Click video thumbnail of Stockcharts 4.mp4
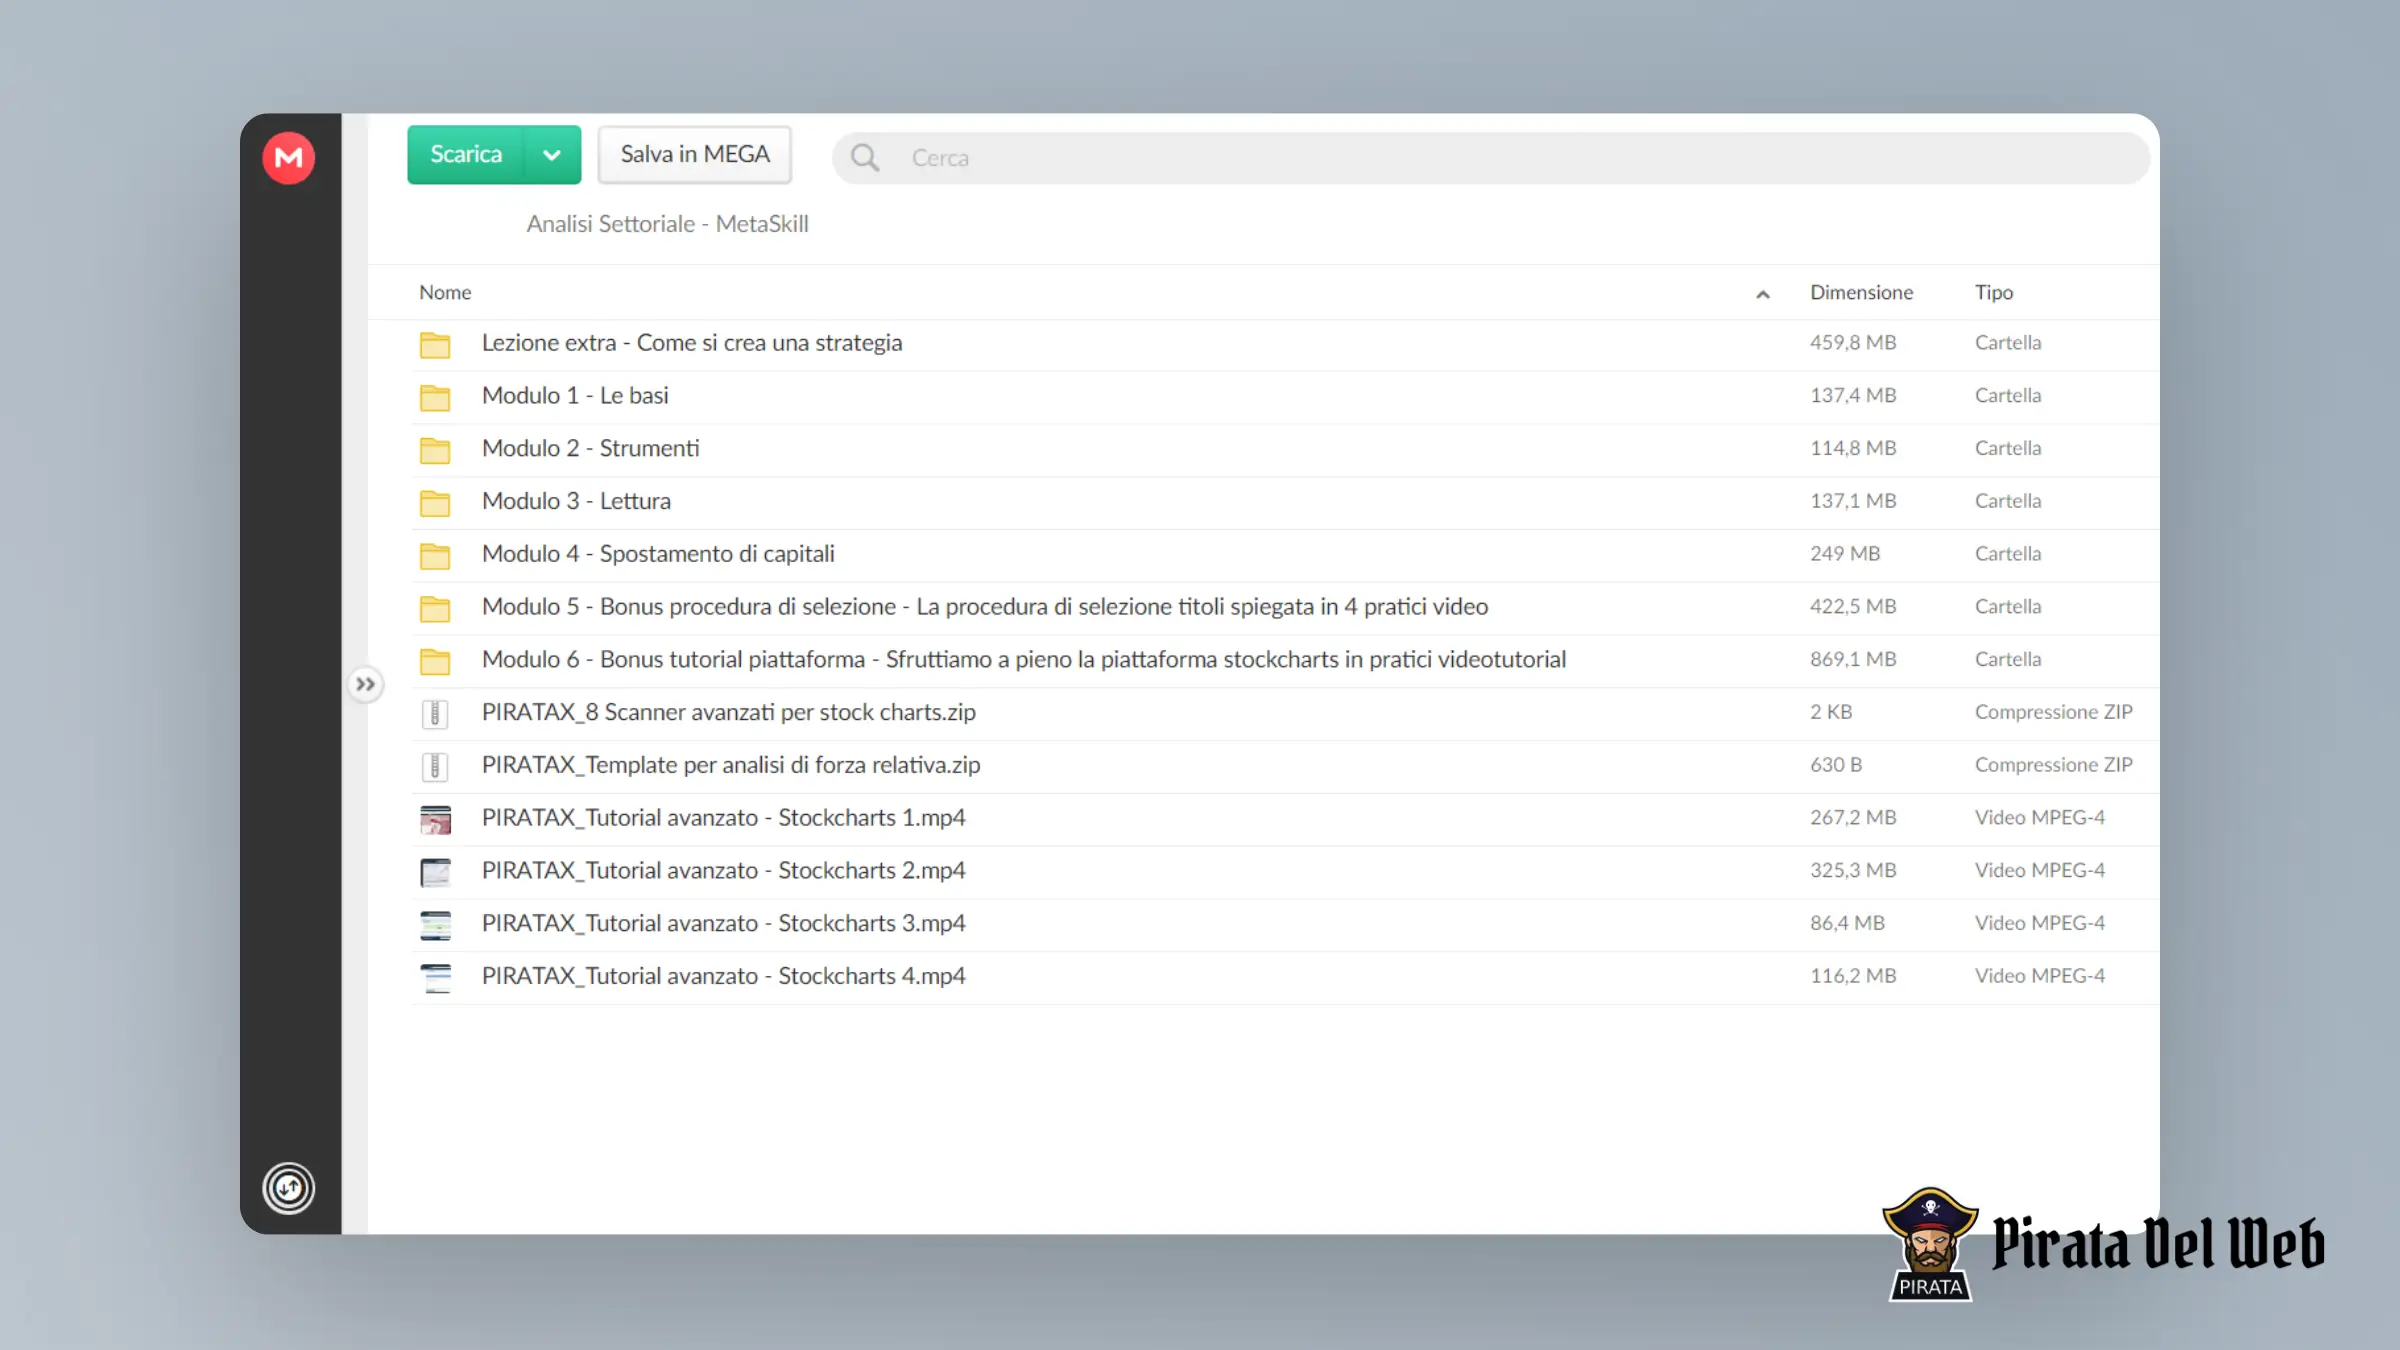 pos(435,978)
